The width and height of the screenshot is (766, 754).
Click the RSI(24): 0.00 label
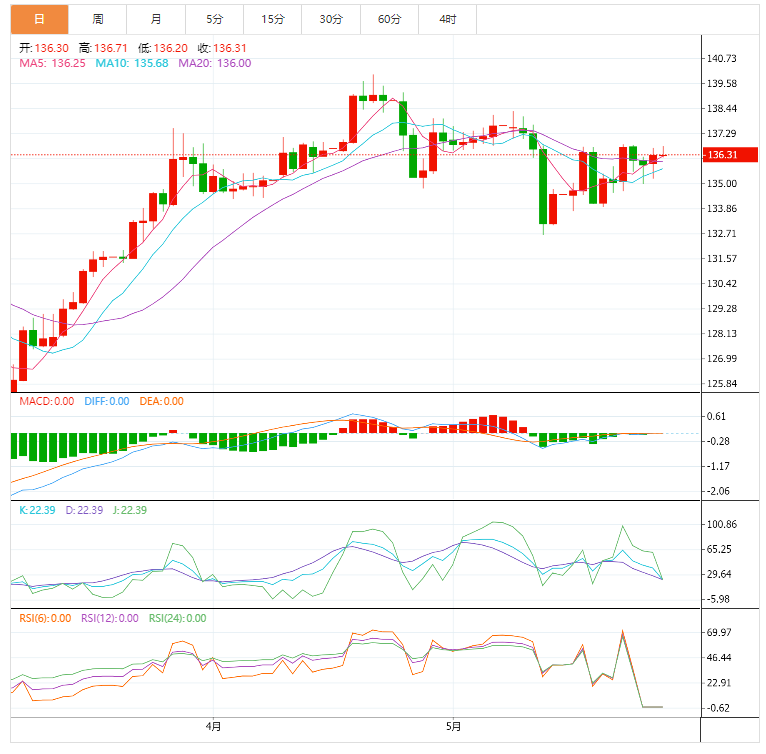pos(178,619)
